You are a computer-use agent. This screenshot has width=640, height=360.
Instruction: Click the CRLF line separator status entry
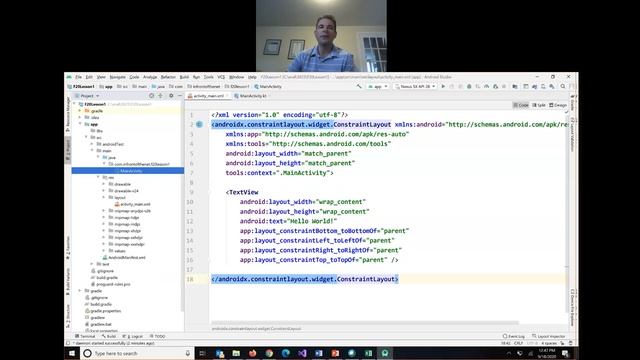coord(518,343)
